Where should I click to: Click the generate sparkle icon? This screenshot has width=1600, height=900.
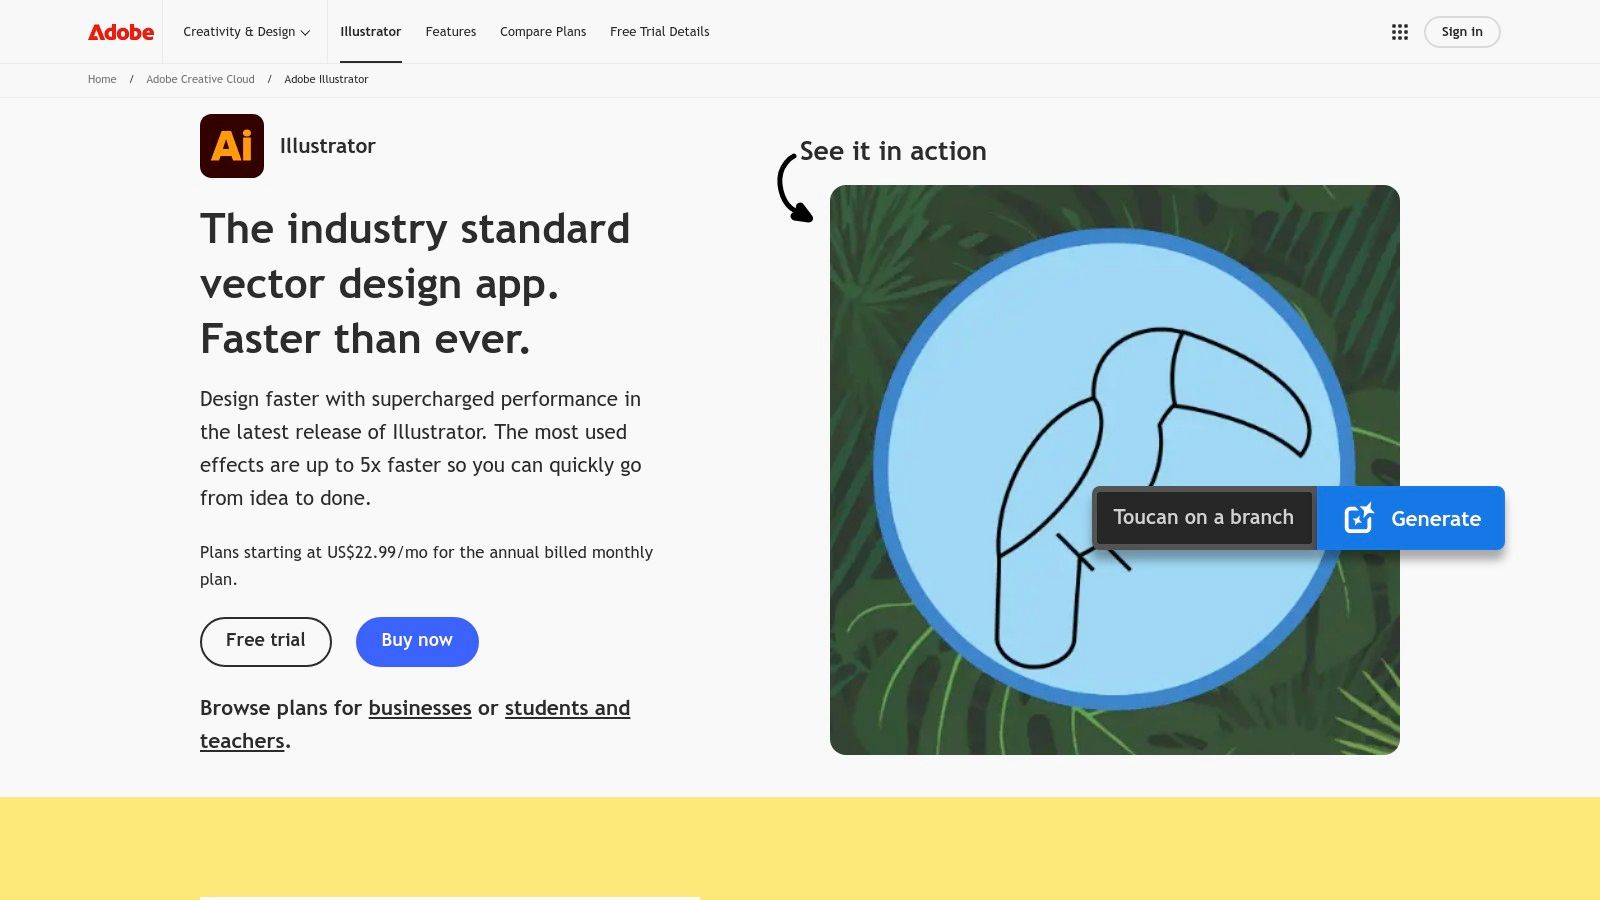tap(1359, 518)
